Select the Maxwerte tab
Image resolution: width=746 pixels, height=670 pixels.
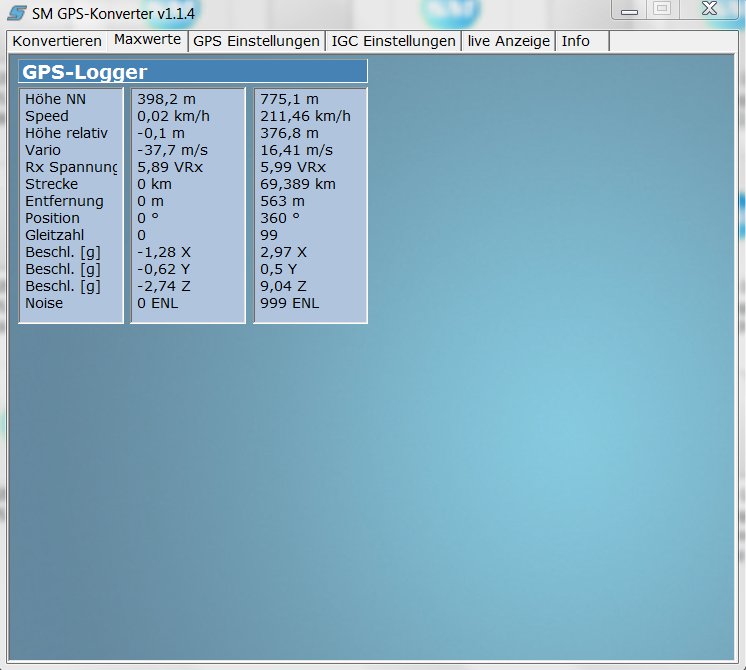[147, 40]
